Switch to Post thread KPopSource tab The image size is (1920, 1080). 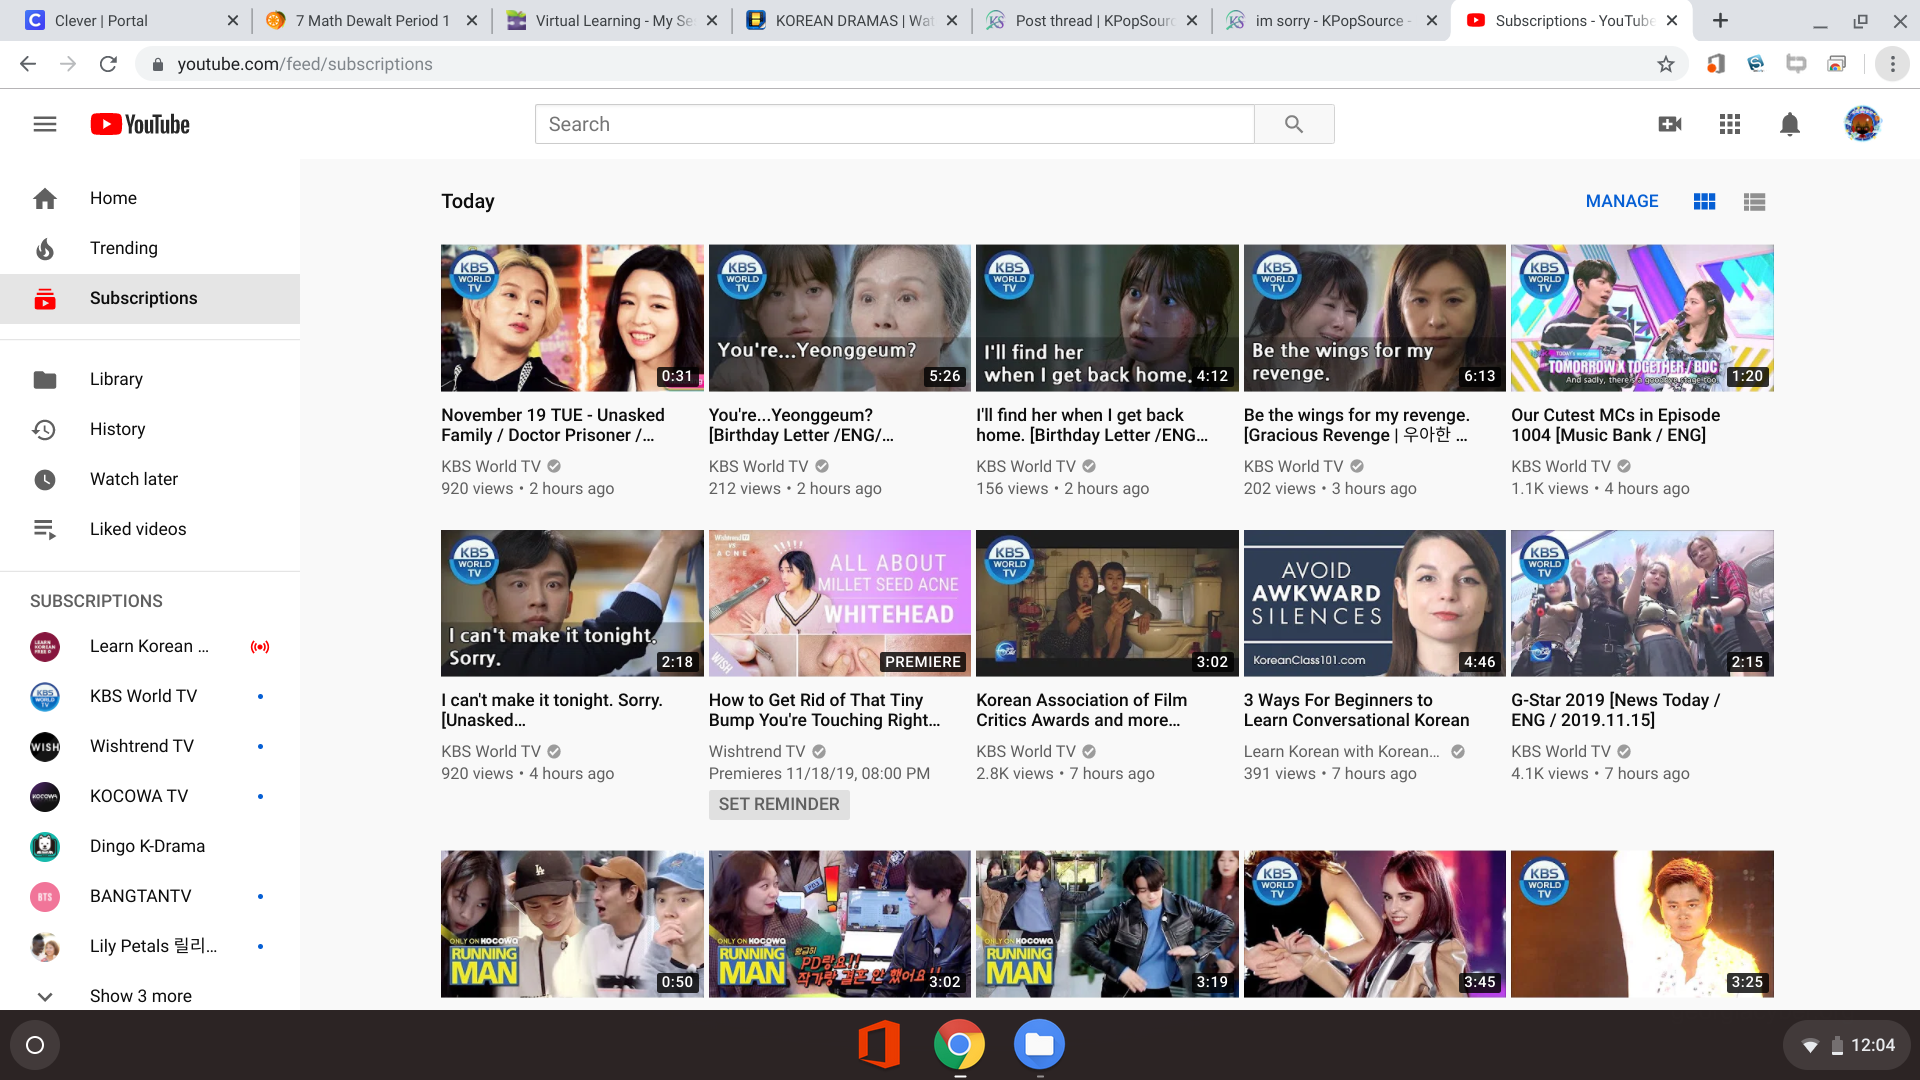pos(1093,20)
